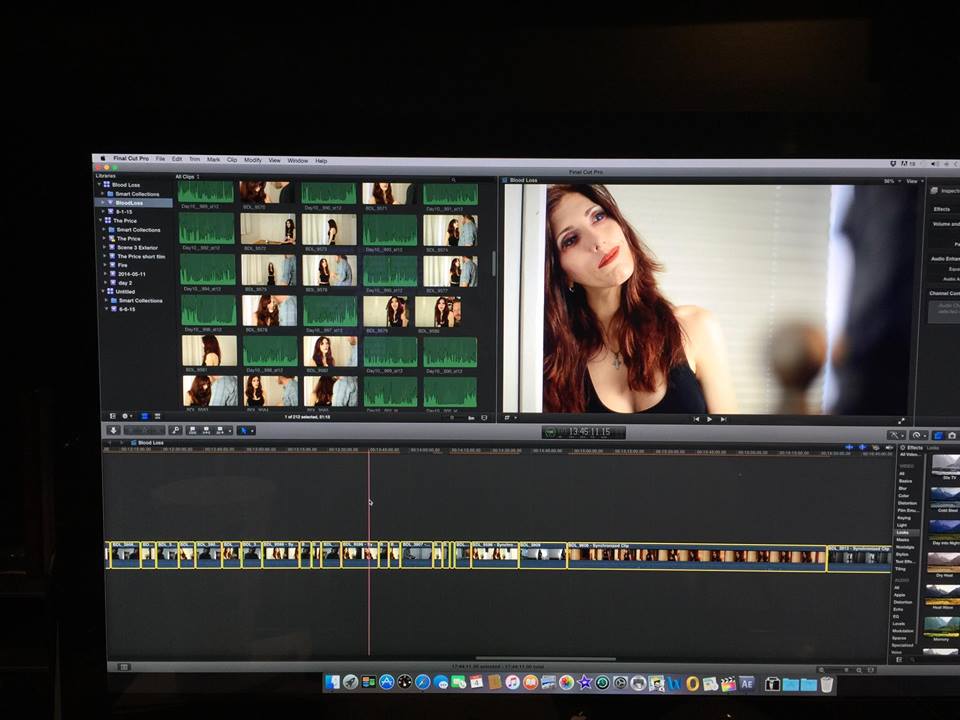The width and height of the screenshot is (960, 720).
Task: Open the keyword editor key icon
Action: (x=175, y=430)
